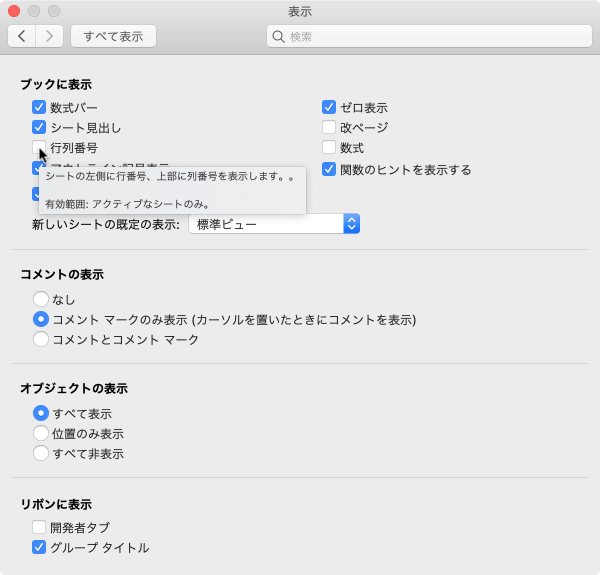Toggle the 数式バー checkbox
Image resolution: width=600 pixels, height=575 pixels.
39,107
